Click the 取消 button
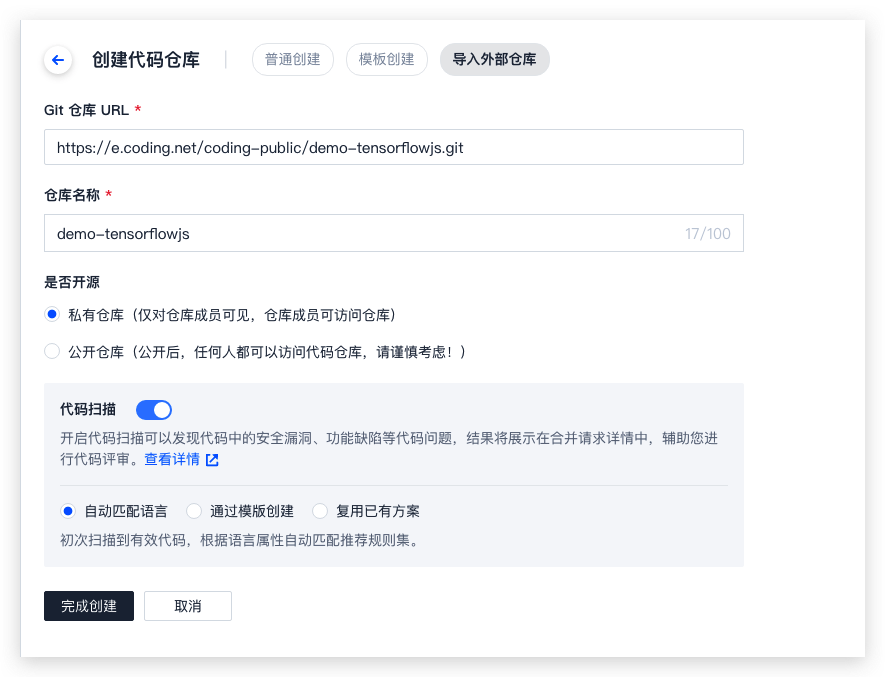The height and width of the screenshot is (677, 885). pos(187,606)
